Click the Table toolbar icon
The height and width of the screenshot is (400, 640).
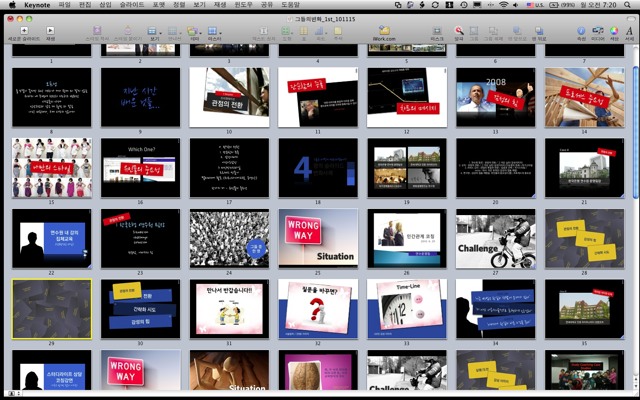304,31
